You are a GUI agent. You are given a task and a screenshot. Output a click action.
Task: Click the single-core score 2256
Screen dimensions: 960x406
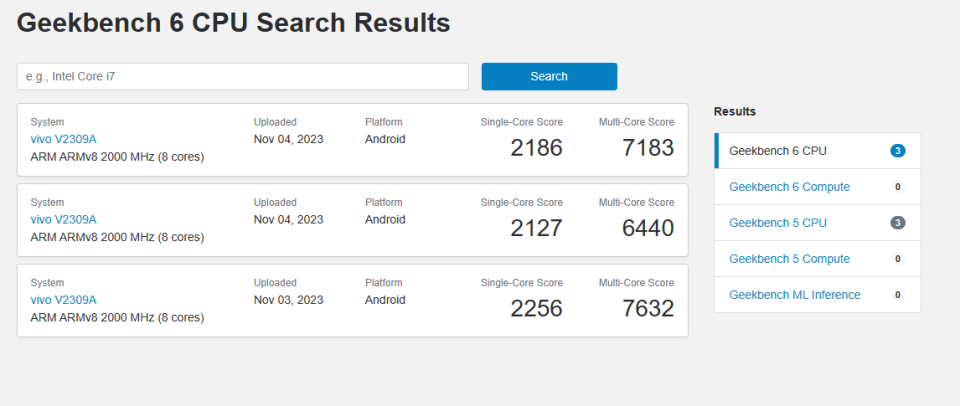[x=536, y=309]
